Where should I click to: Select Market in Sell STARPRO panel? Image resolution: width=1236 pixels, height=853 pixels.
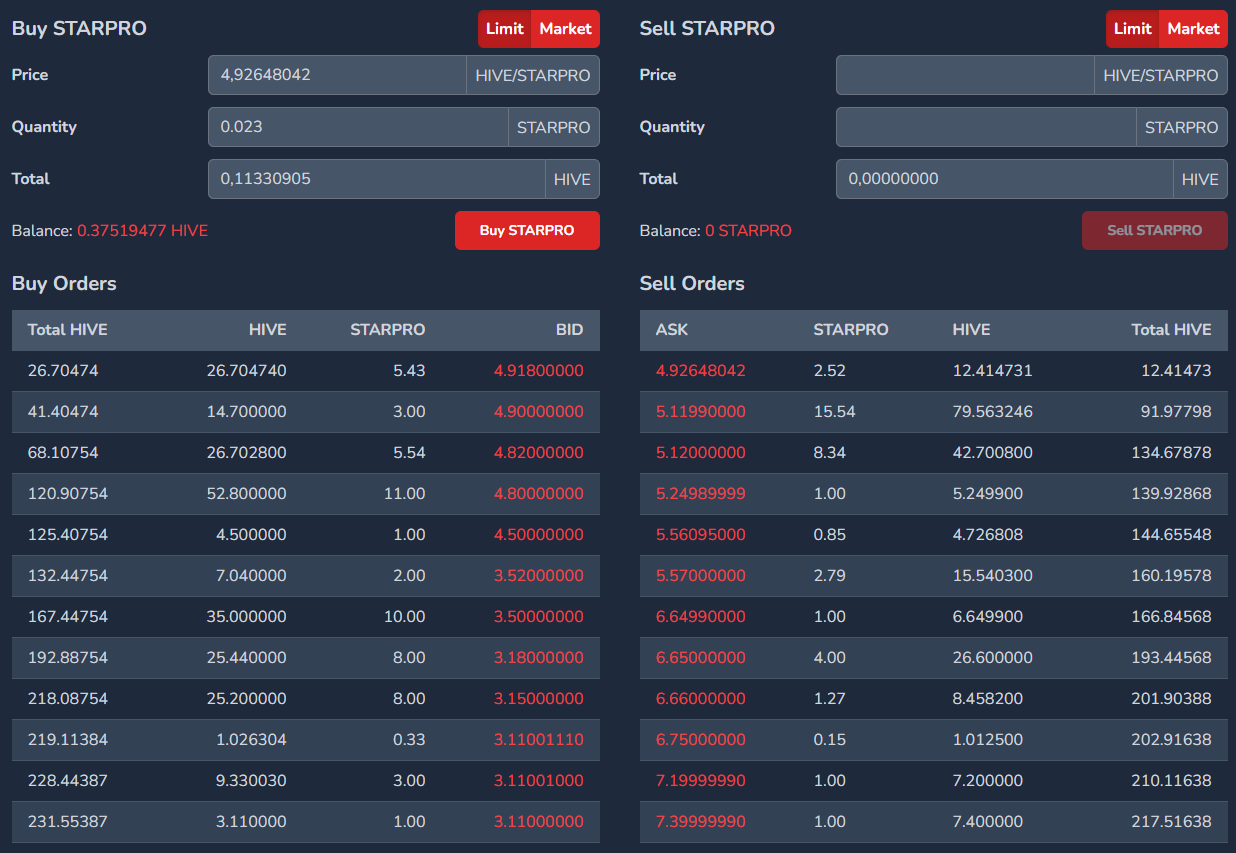tap(1193, 29)
